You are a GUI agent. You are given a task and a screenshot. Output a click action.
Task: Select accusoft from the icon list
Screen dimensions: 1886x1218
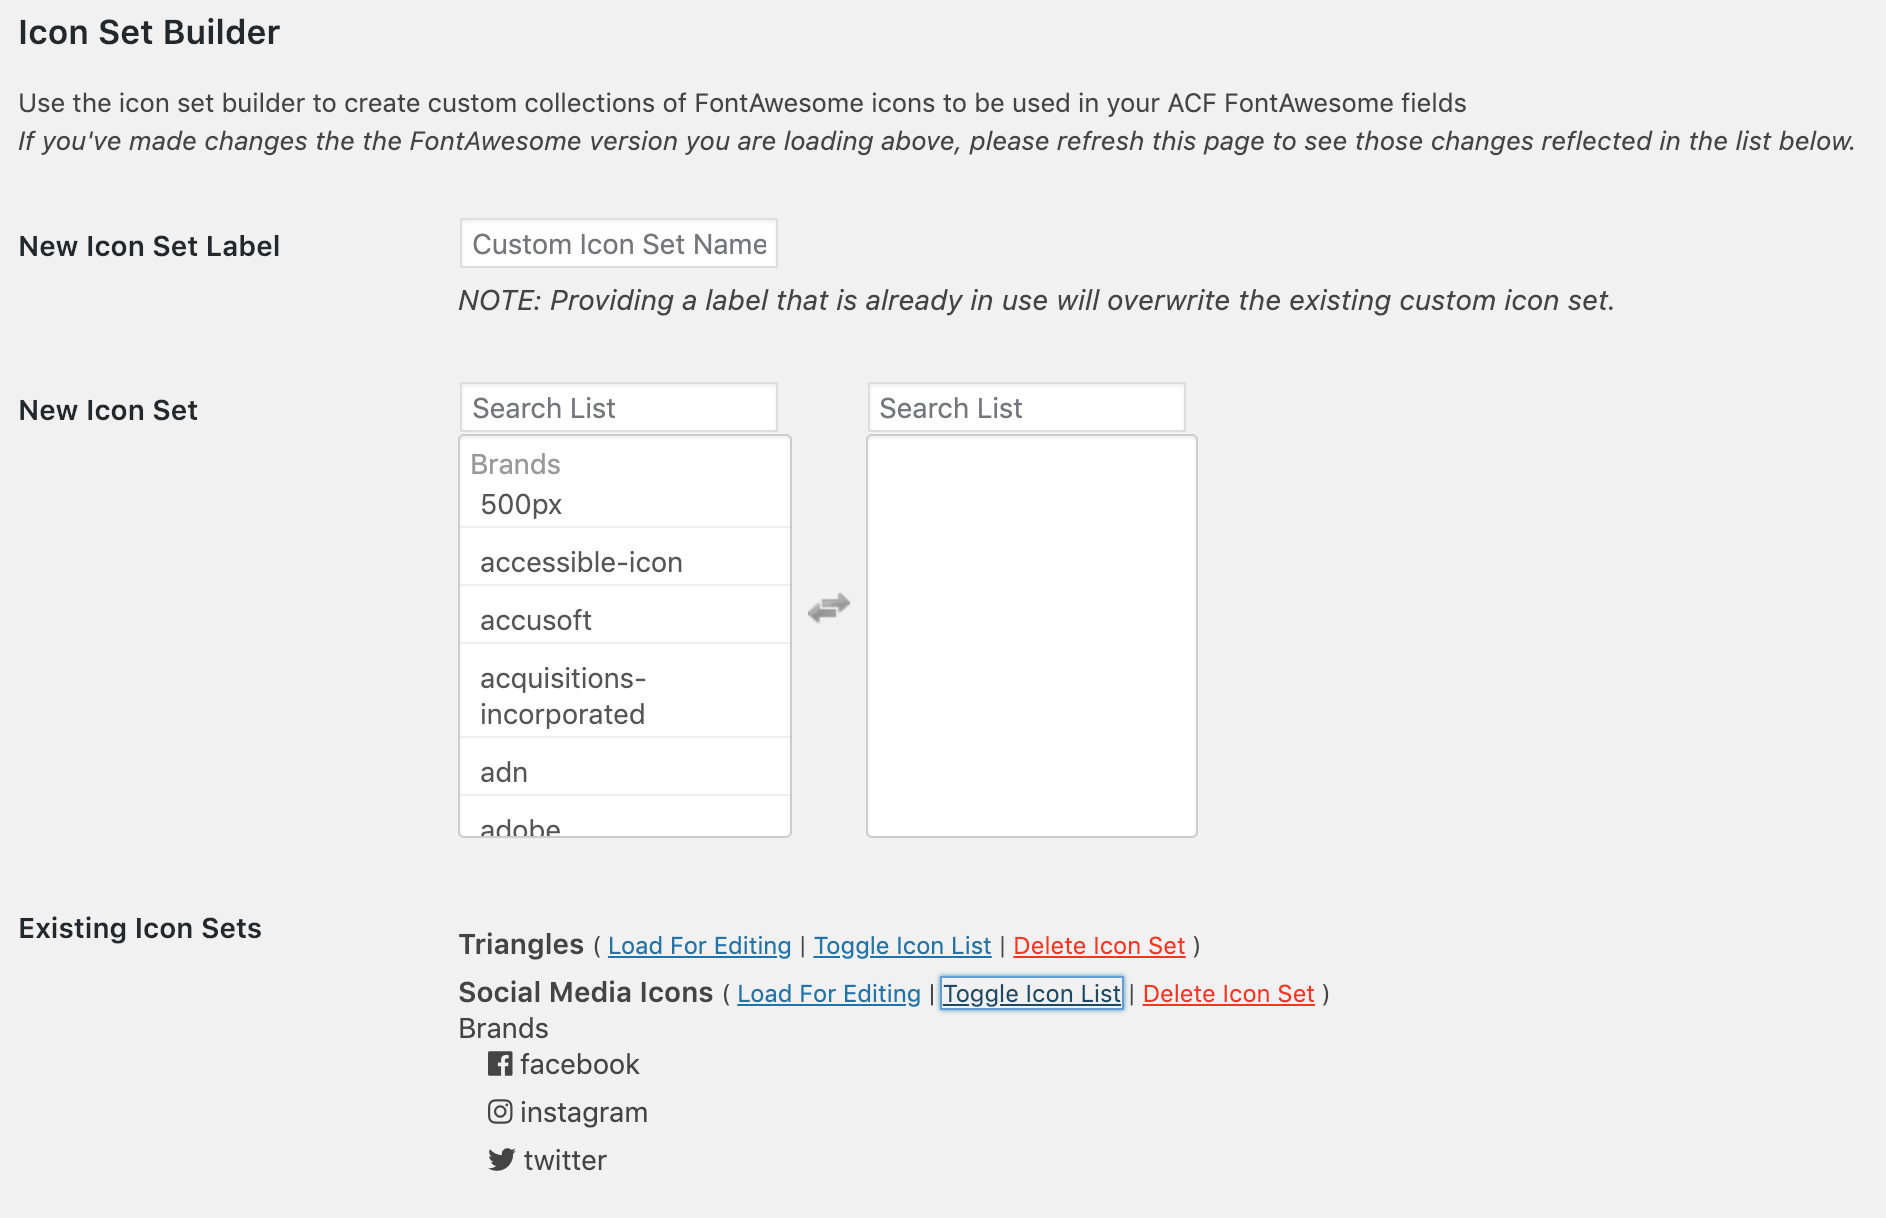pyautogui.click(x=536, y=620)
